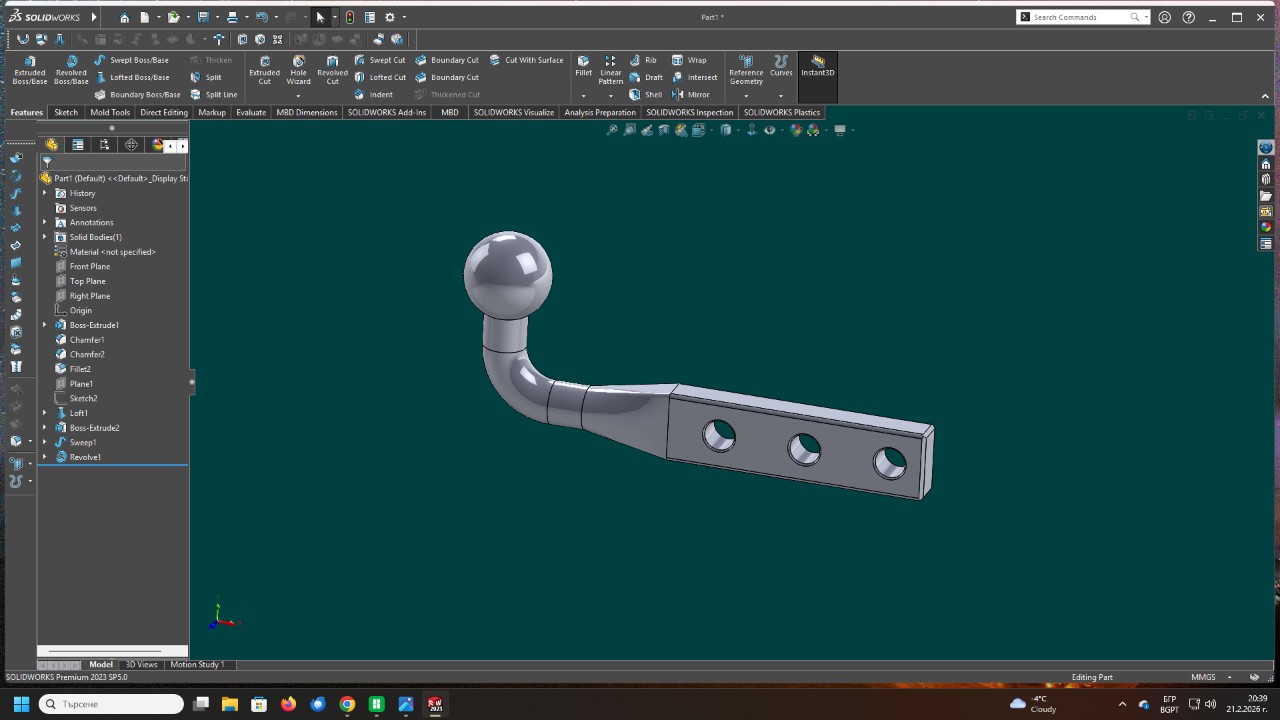Expand the Boss-Extrude1 feature node
The height and width of the screenshot is (720, 1280).
[x=44, y=325]
